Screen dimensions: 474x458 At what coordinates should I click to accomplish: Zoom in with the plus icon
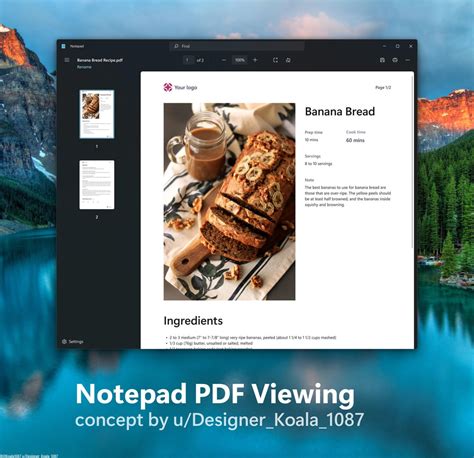[x=255, y=60]
